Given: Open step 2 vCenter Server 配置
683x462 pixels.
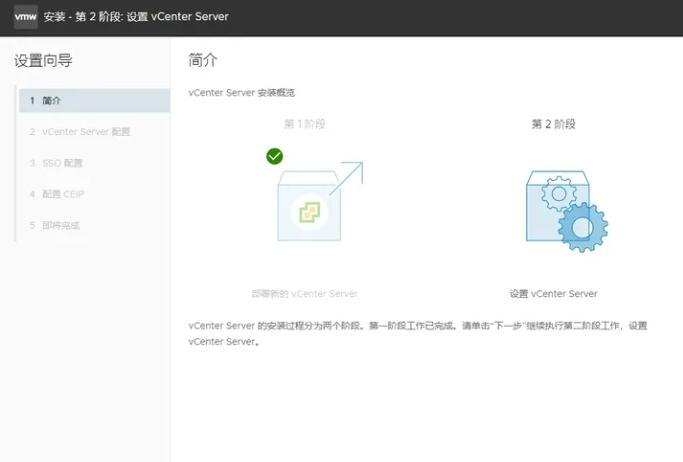Looking at the screenshot, I should coord(80,132).
